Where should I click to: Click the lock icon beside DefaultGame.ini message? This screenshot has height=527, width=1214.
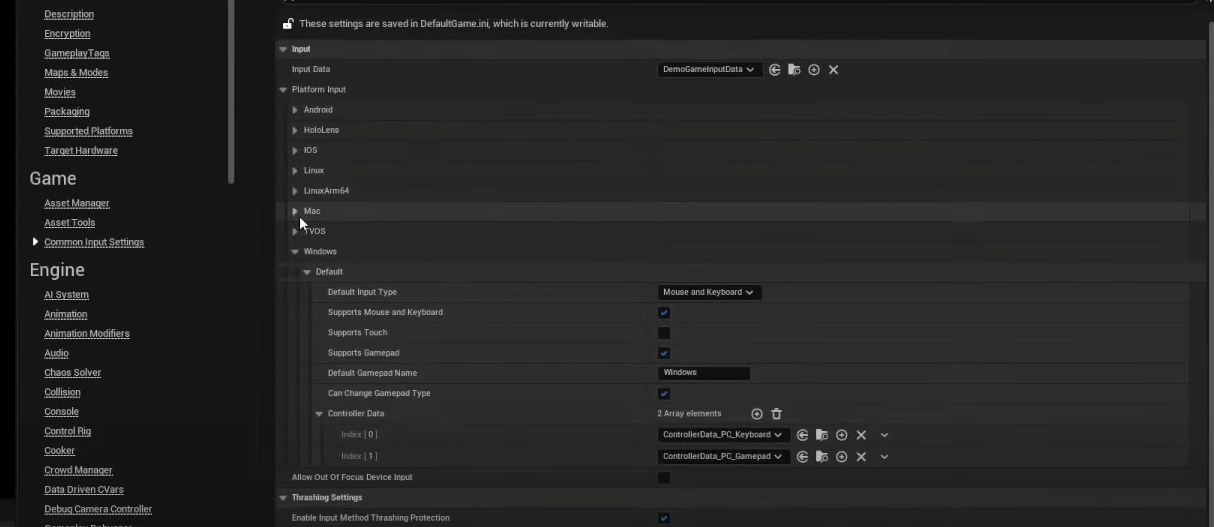pos(288,23)
